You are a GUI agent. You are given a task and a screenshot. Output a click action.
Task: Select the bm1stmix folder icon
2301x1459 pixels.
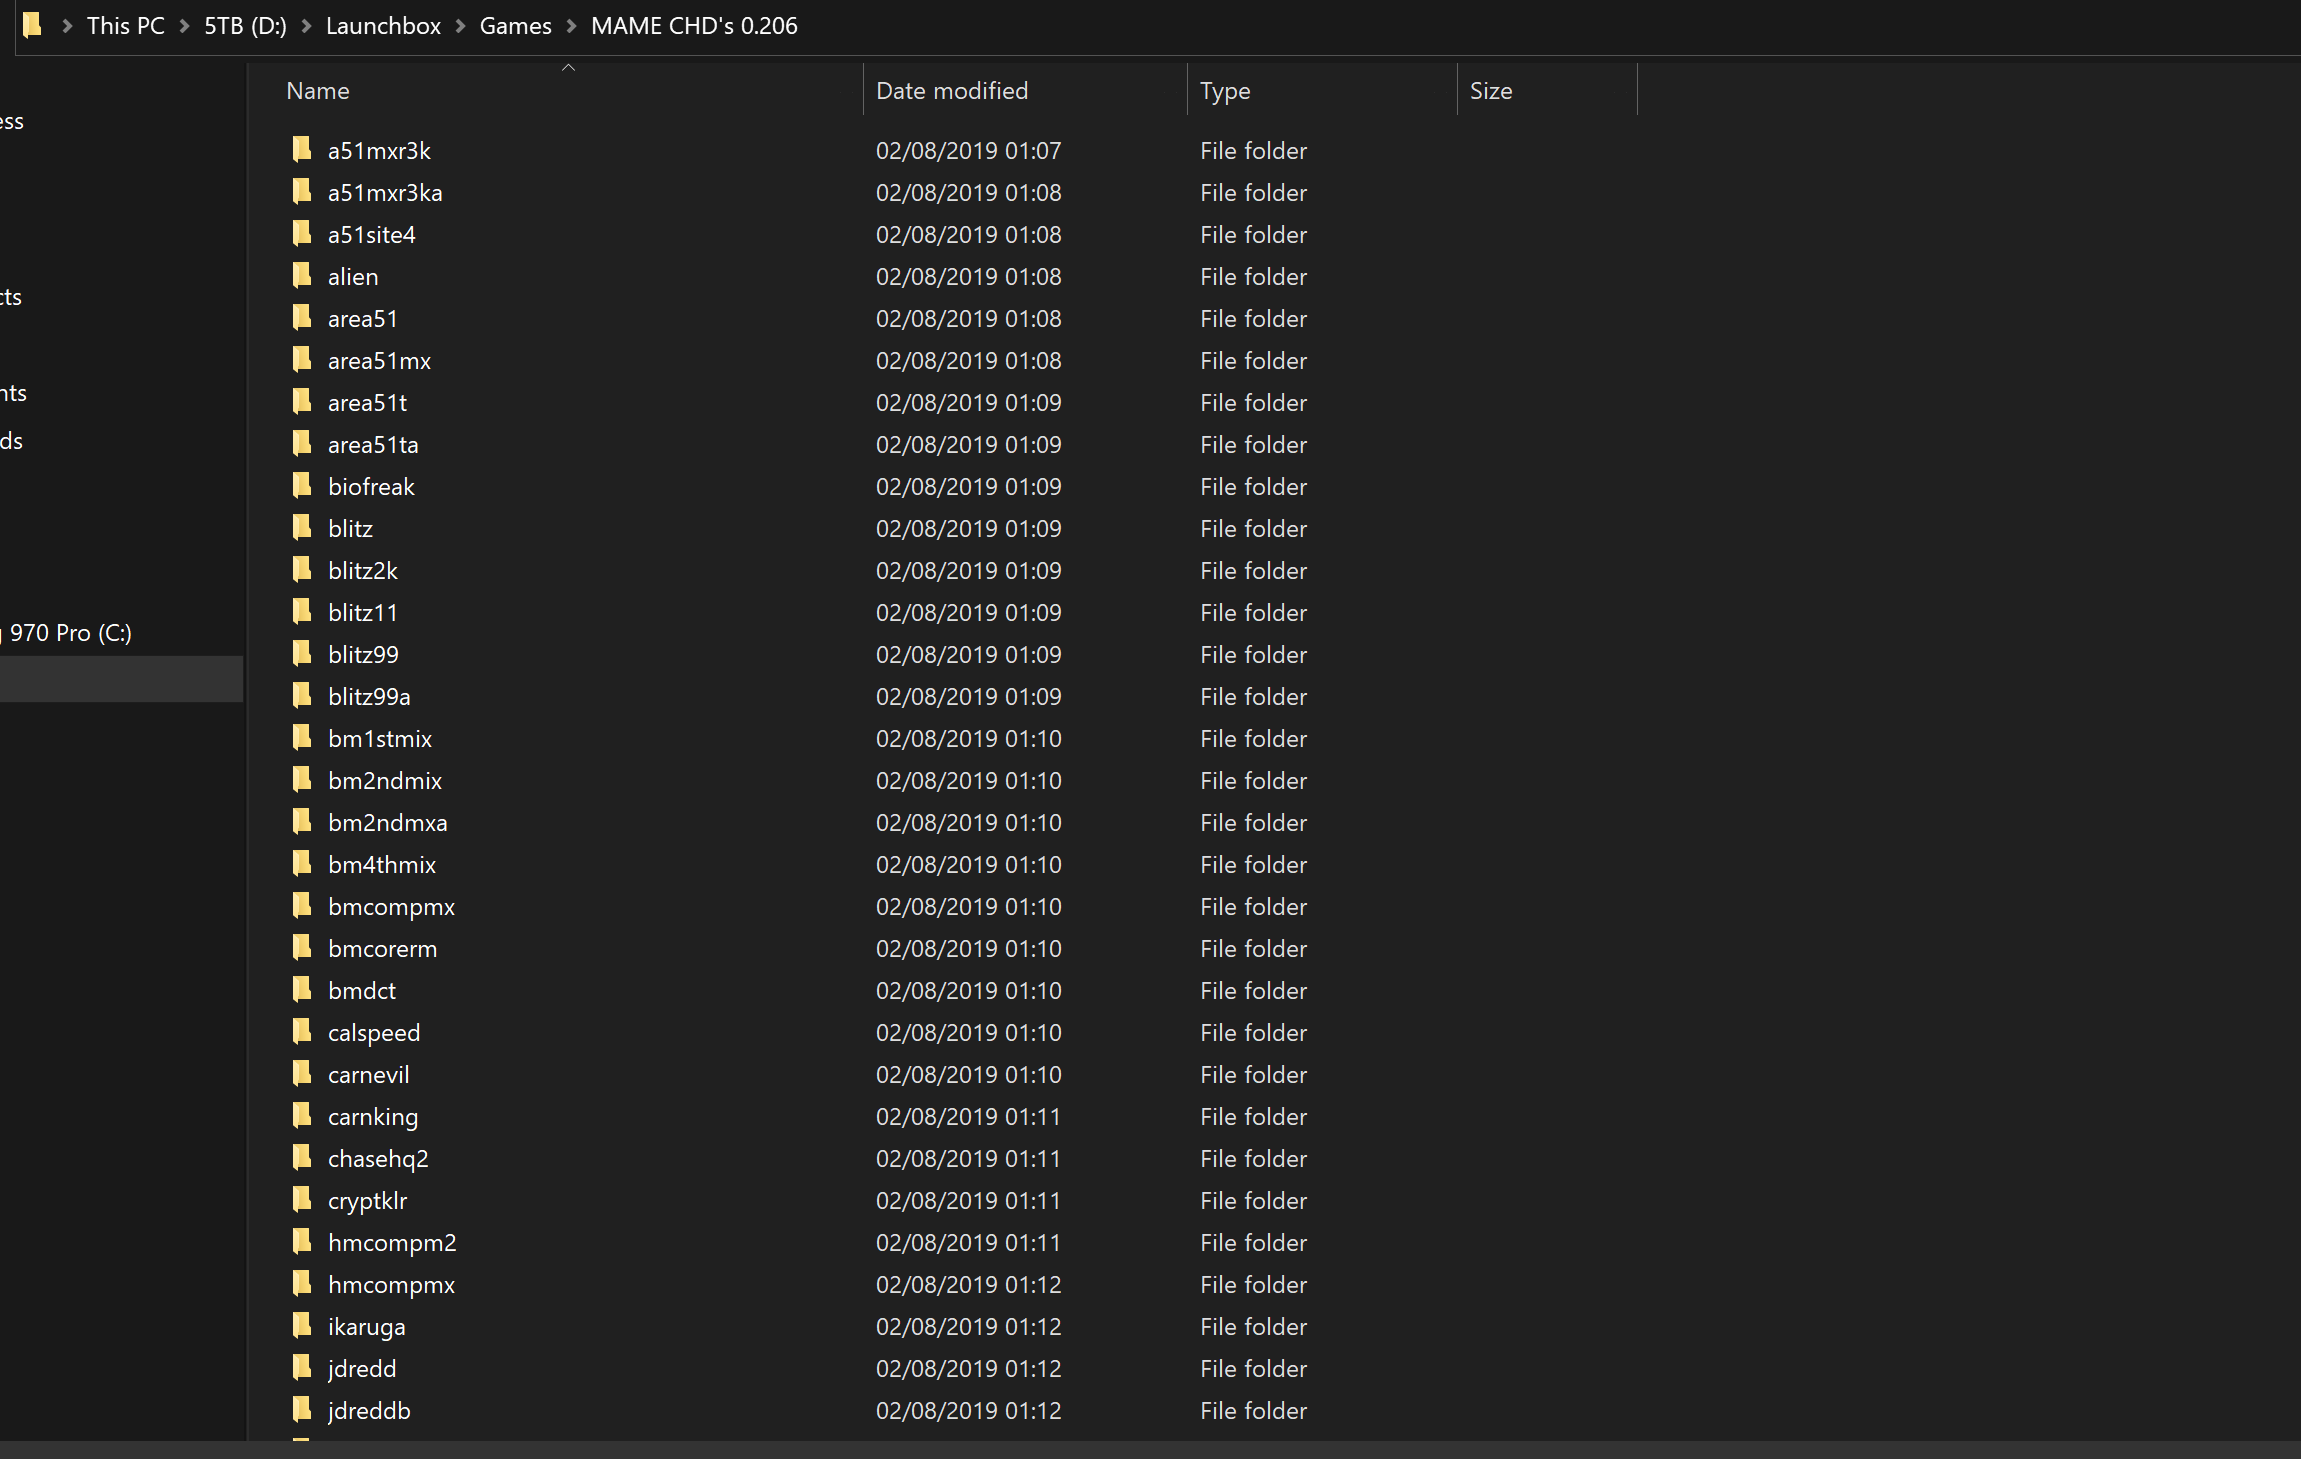(x=302, y=738)
